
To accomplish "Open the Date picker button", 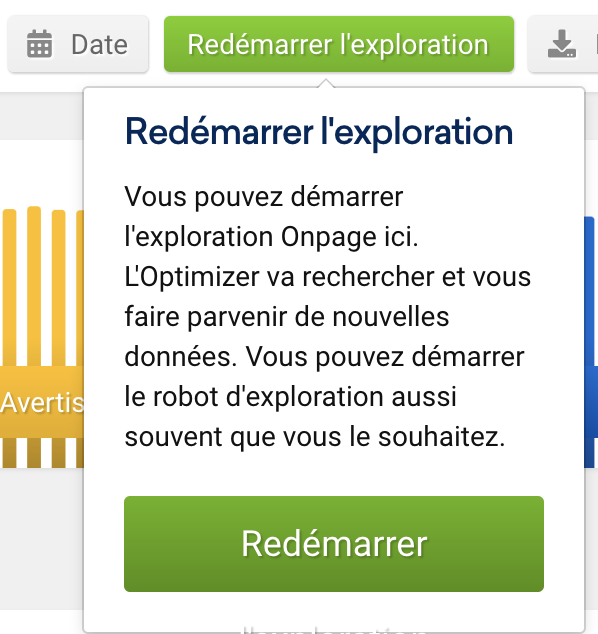I will pyautogui.click(x=78, y=44).
